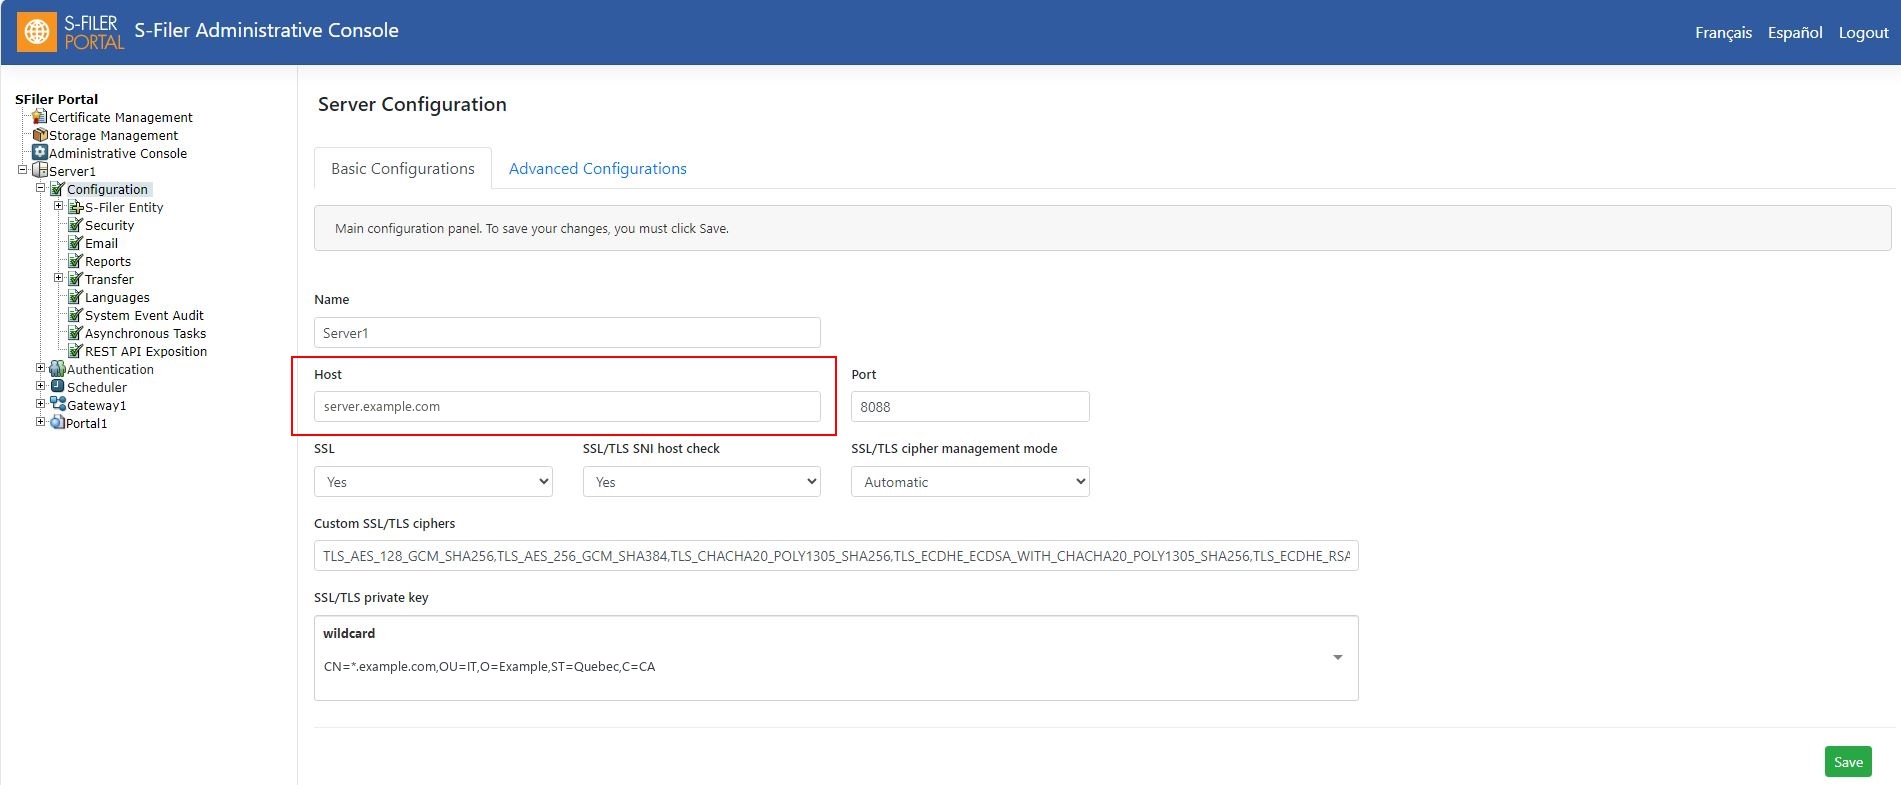1901x785 pixels.
Task: Click the S-Filer Portal globe logo
Action: pyautogui.click(x=37, y=32)
